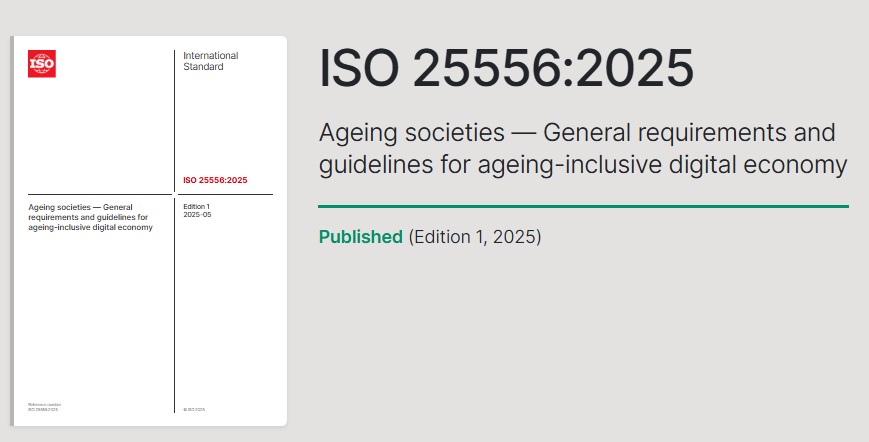869x442 pixels.
Task: Click the green divider line under subtitle
Action: pos(584,207)
